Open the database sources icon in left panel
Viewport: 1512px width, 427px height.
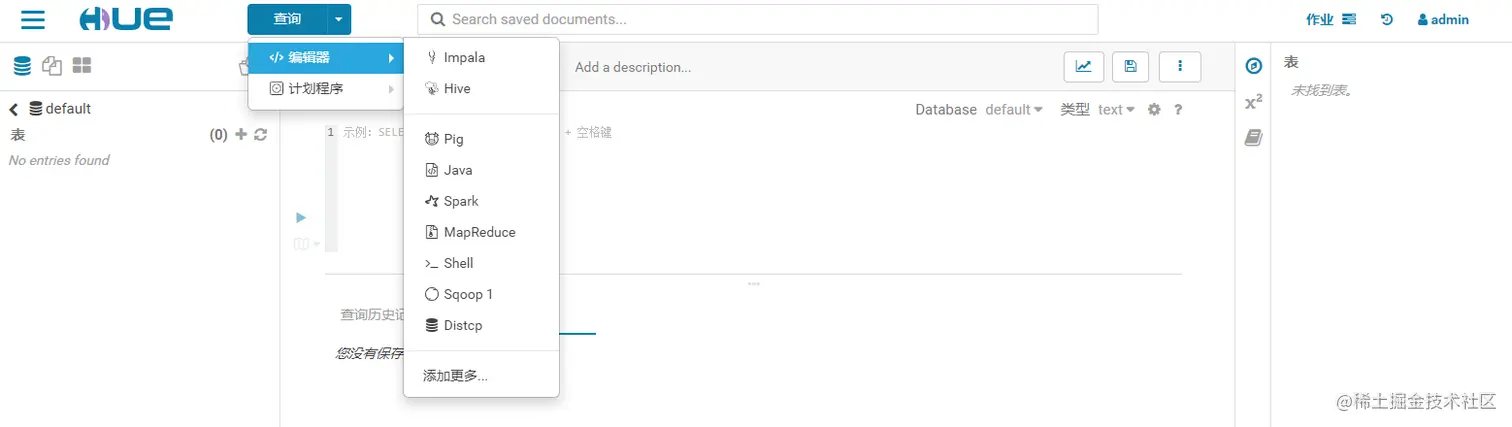pos(22,66)
